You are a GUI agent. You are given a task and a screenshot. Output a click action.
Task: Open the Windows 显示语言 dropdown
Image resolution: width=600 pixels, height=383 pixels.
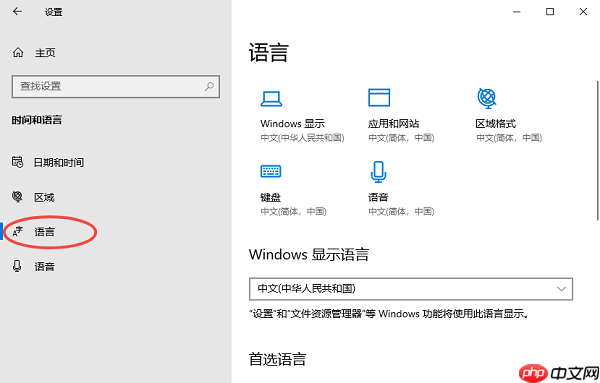pyautogui.click(x=411, y=289)
